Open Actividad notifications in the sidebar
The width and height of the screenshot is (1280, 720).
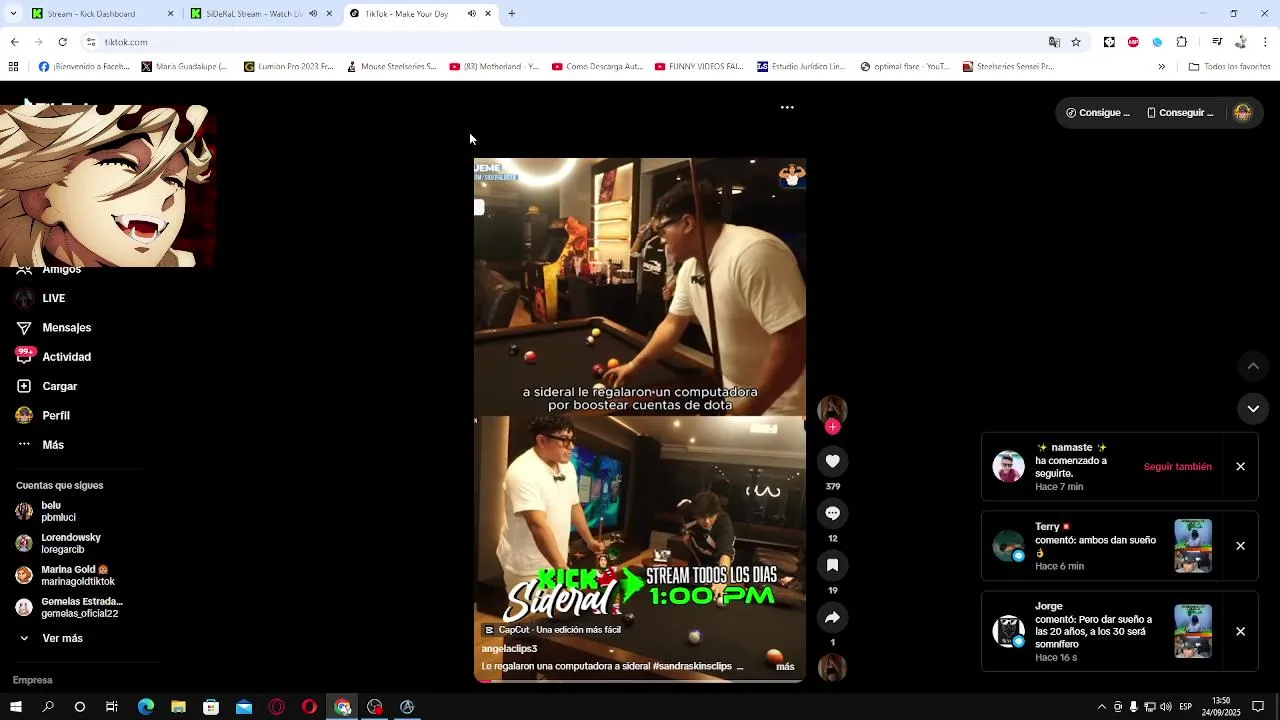[66, 357]
